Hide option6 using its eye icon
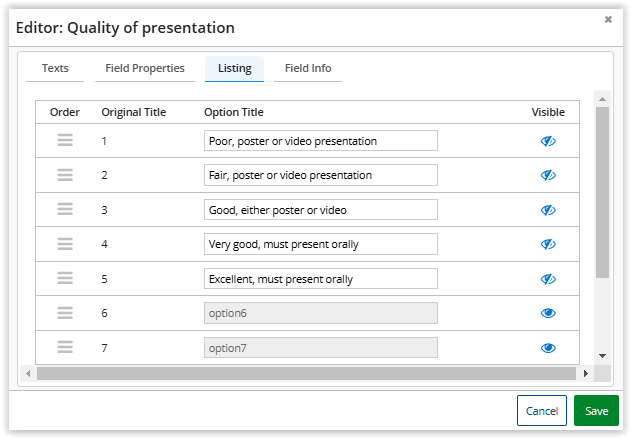The height and width of the screenshot is (438, 631). tap(548, 313)
